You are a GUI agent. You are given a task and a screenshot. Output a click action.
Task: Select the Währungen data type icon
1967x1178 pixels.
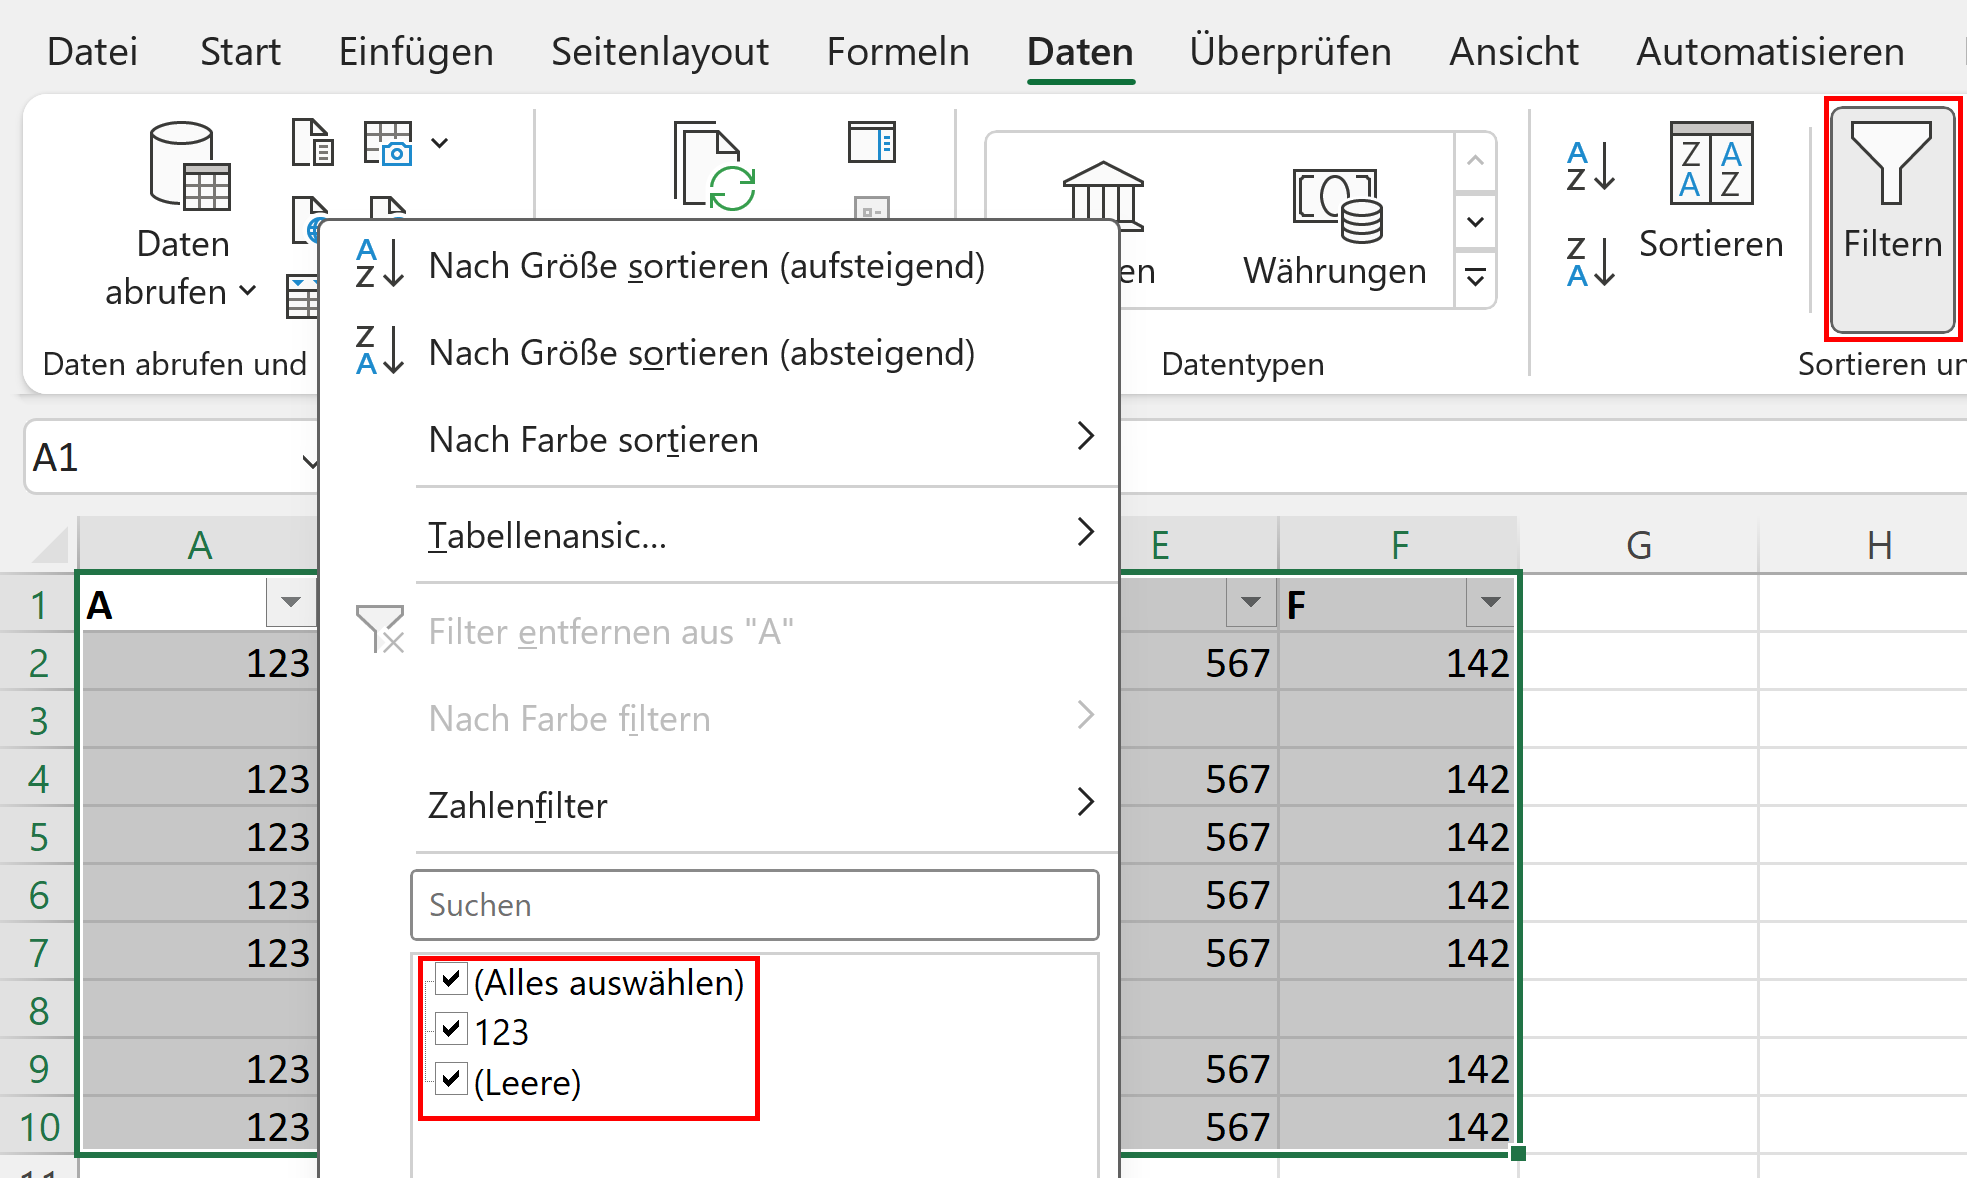coord(1337,206)
